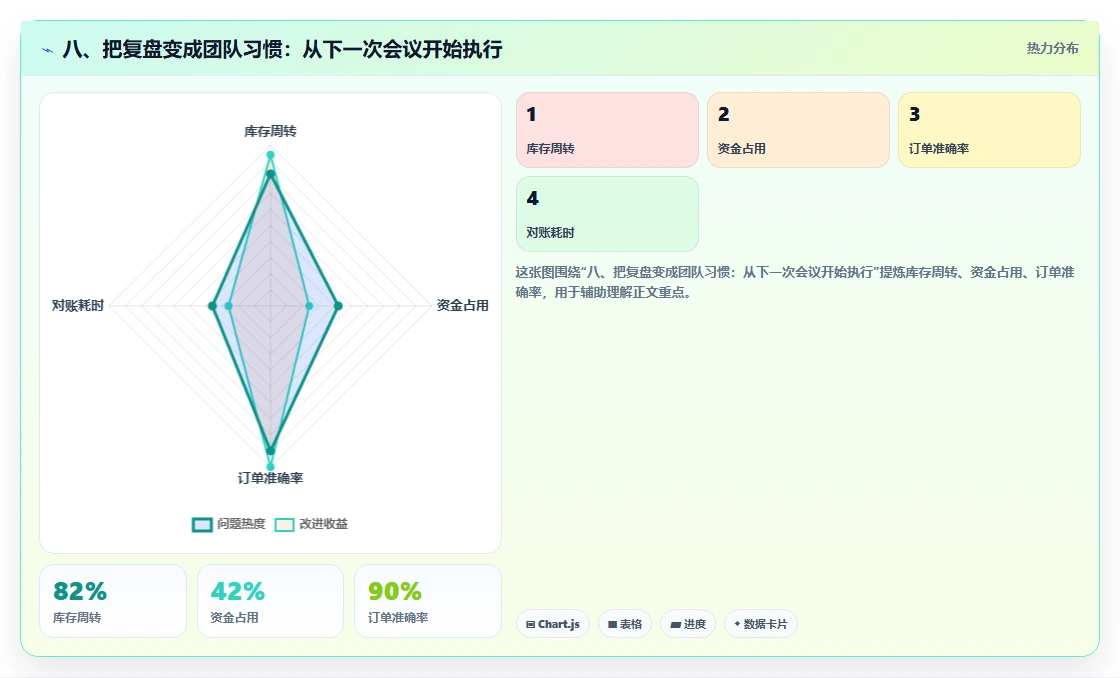Click the 82% 库存周转 stat card
Viewport: 1120px width, 678px height.
pyautogui.click(x=113, y=601)
